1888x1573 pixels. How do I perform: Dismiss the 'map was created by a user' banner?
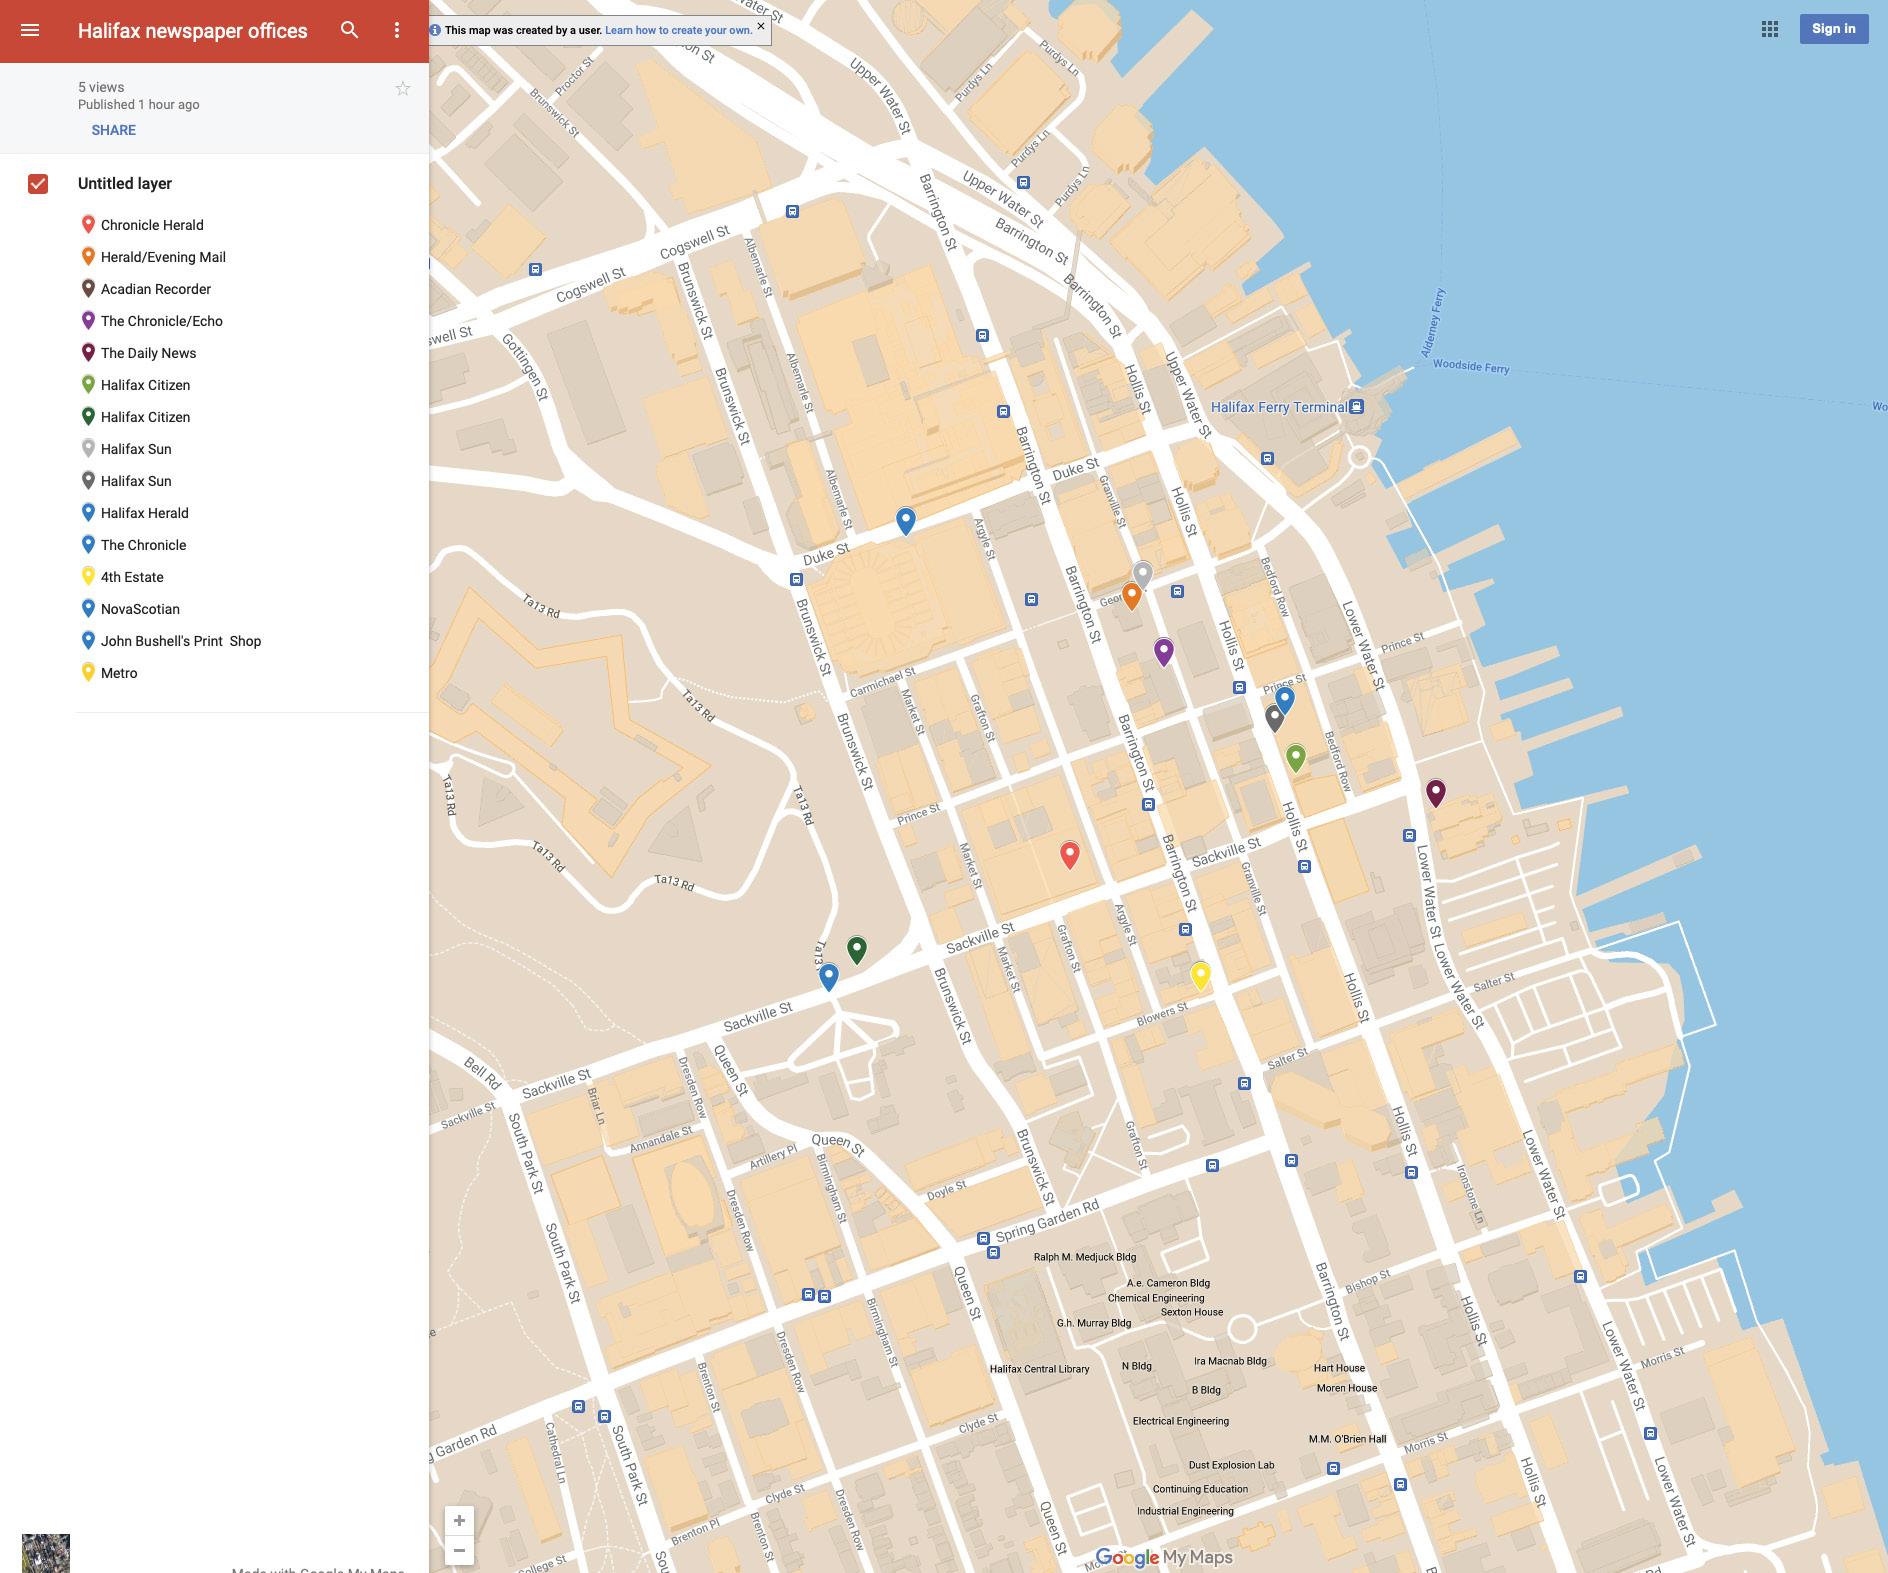[x=761, y=26]
